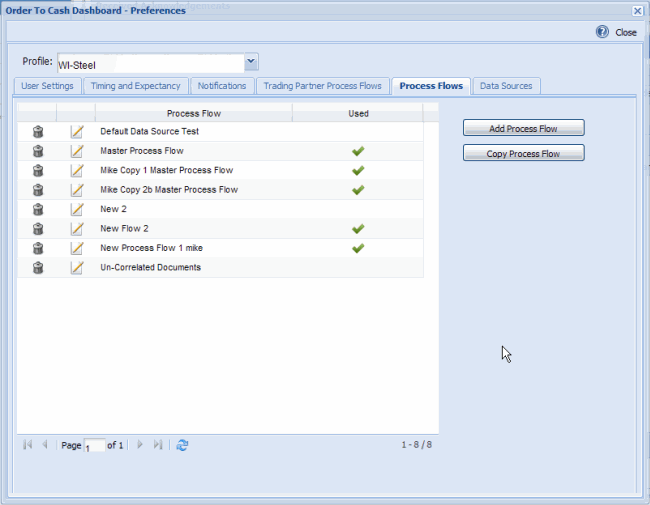Go to the last page of results
Screen dimensions: 650x505
click(x=158, y=445)
